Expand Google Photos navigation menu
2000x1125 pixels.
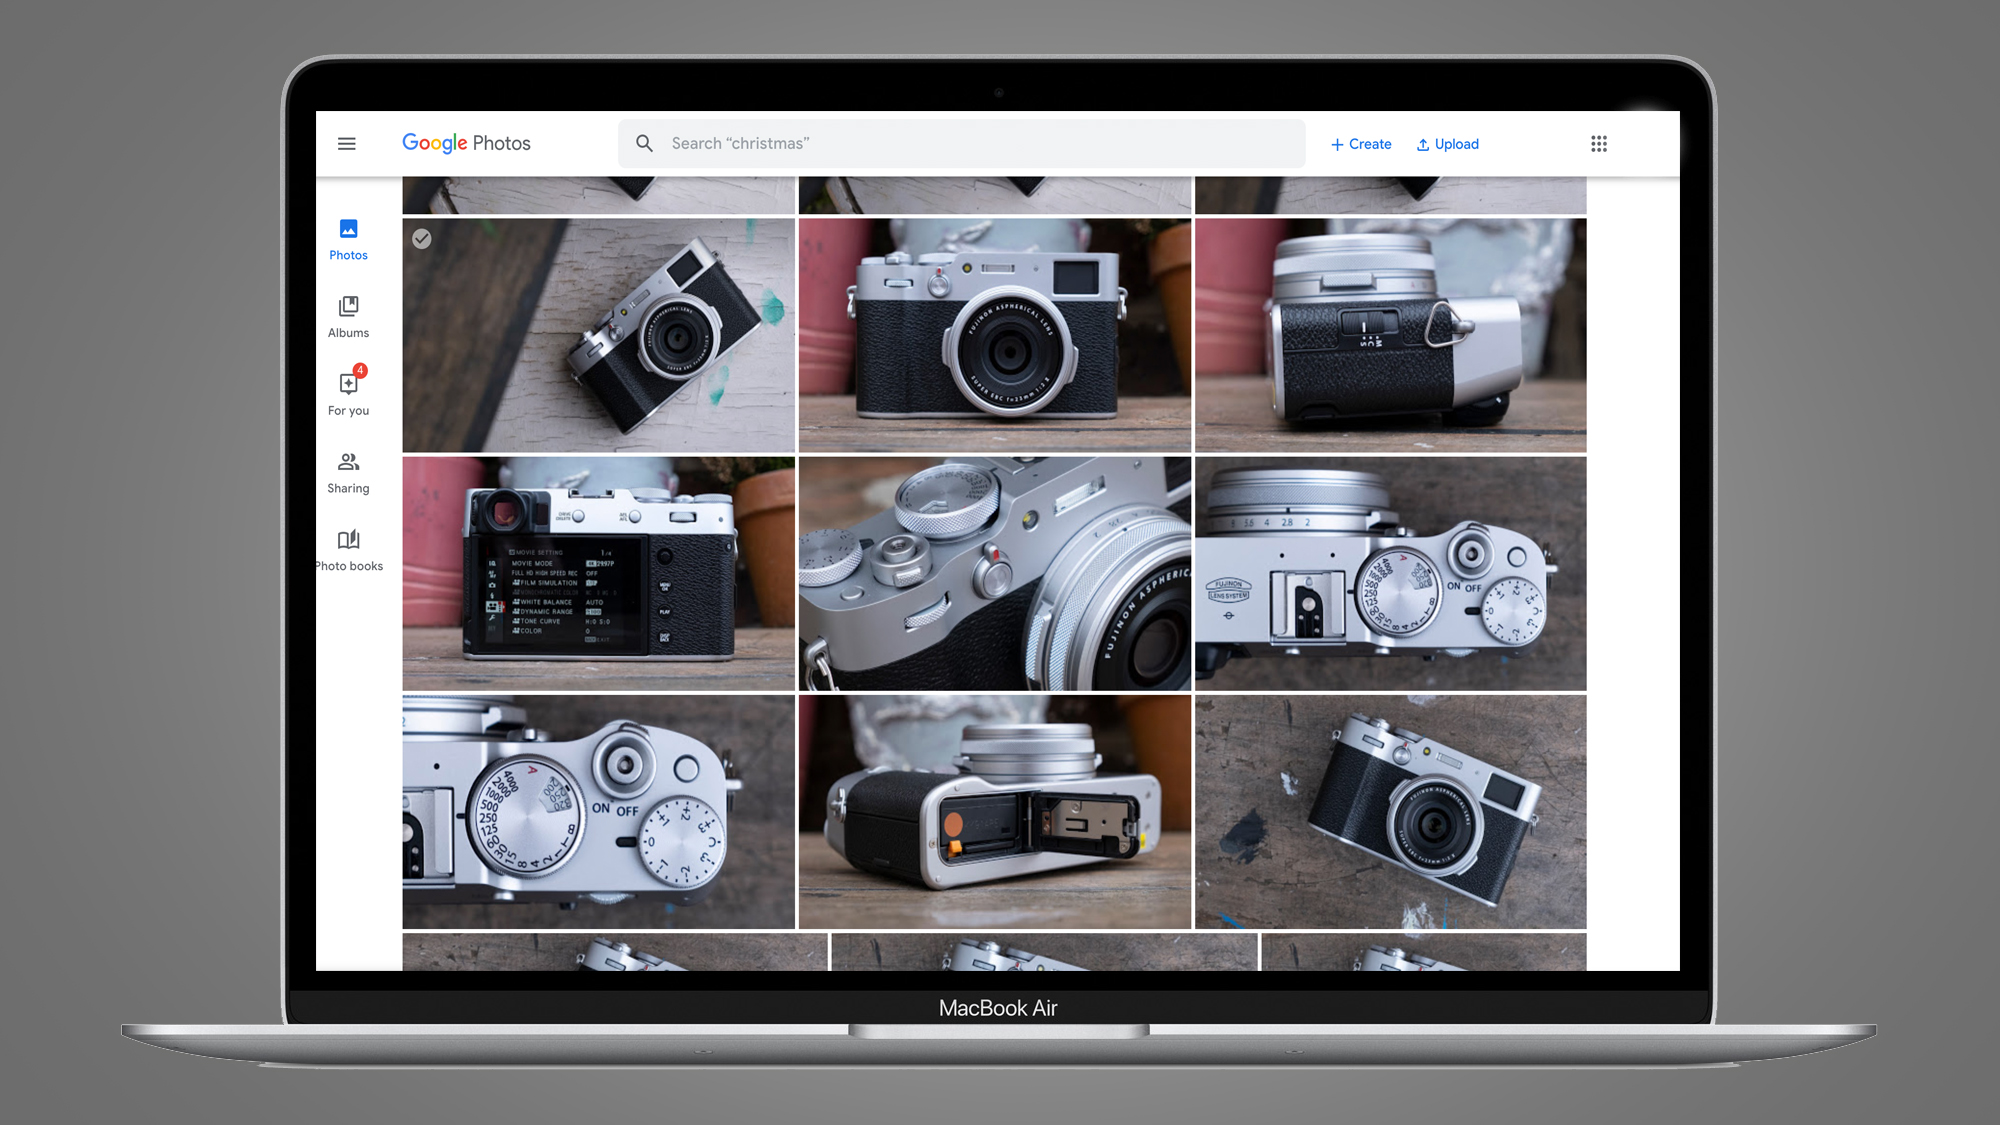coord(346,143)
